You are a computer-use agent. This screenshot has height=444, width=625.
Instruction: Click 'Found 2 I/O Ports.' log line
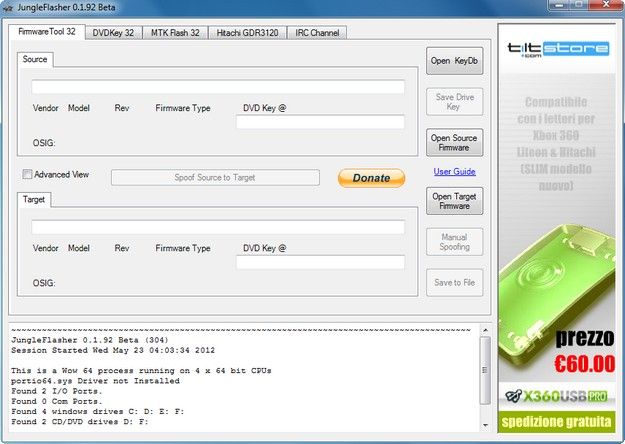(x=57, y=391)
